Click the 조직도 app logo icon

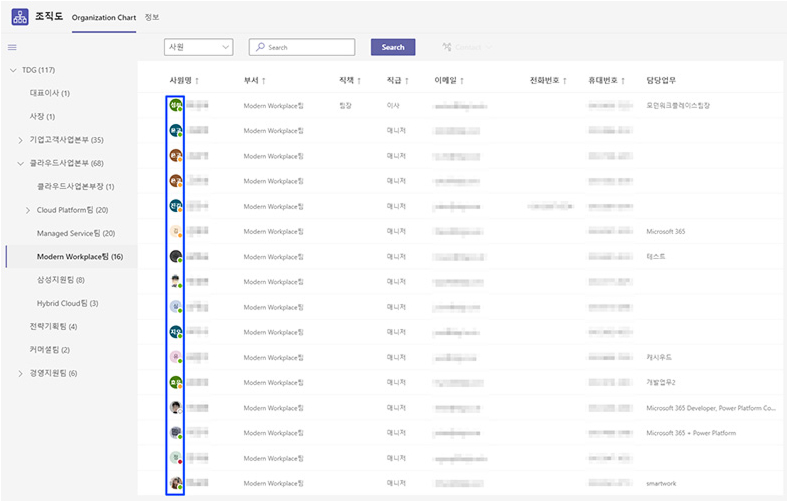coord(20,17)
